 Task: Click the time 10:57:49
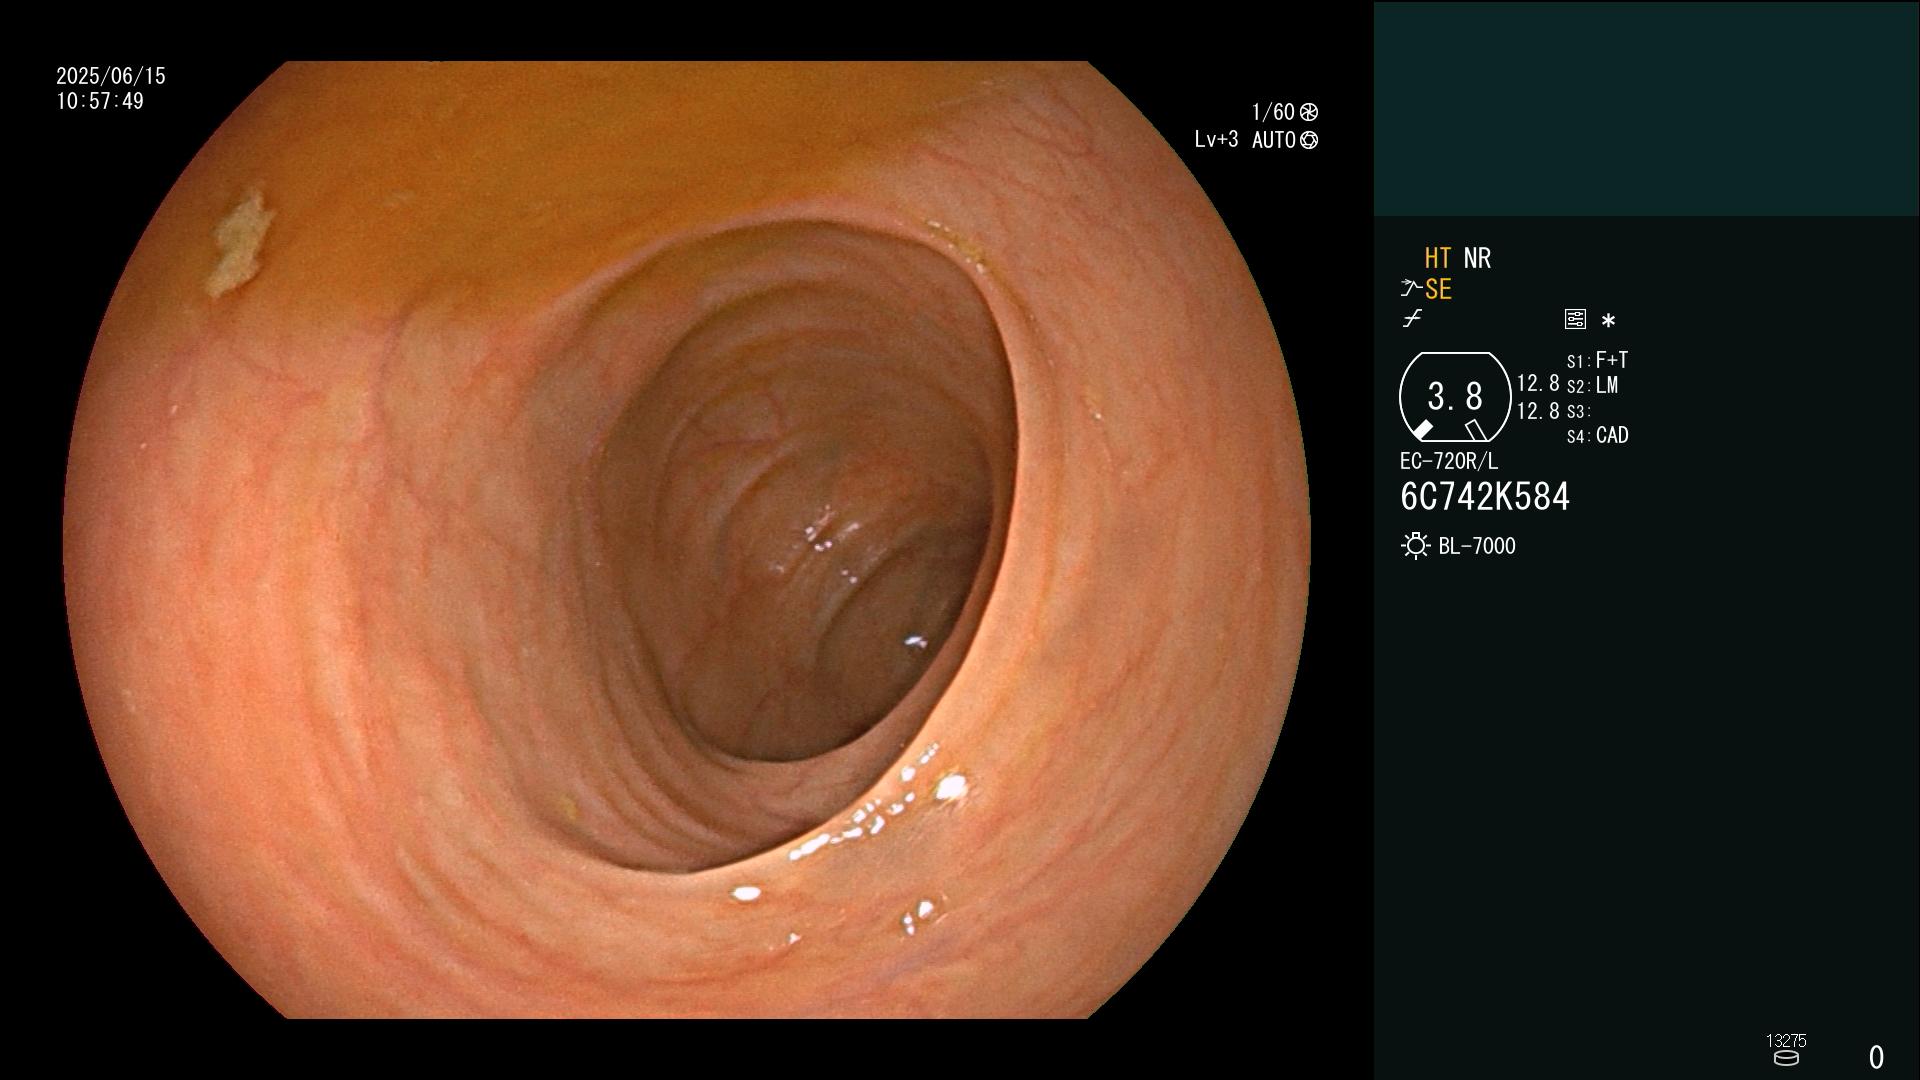click(x=100, y=101)
